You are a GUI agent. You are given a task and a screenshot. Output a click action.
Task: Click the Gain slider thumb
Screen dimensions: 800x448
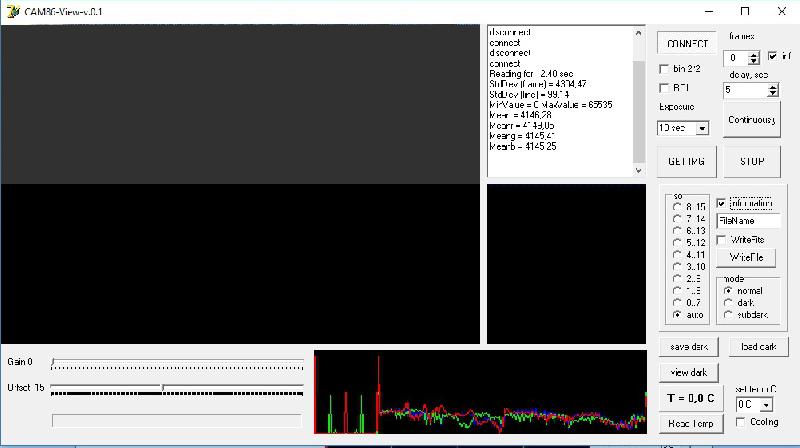[53, 362]
